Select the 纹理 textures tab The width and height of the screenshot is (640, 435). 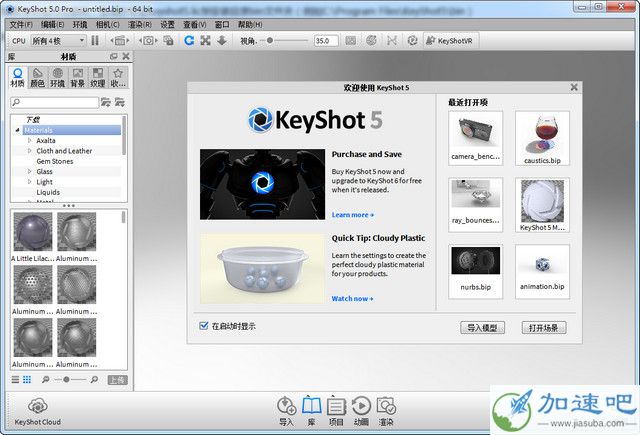click(98, 78)
